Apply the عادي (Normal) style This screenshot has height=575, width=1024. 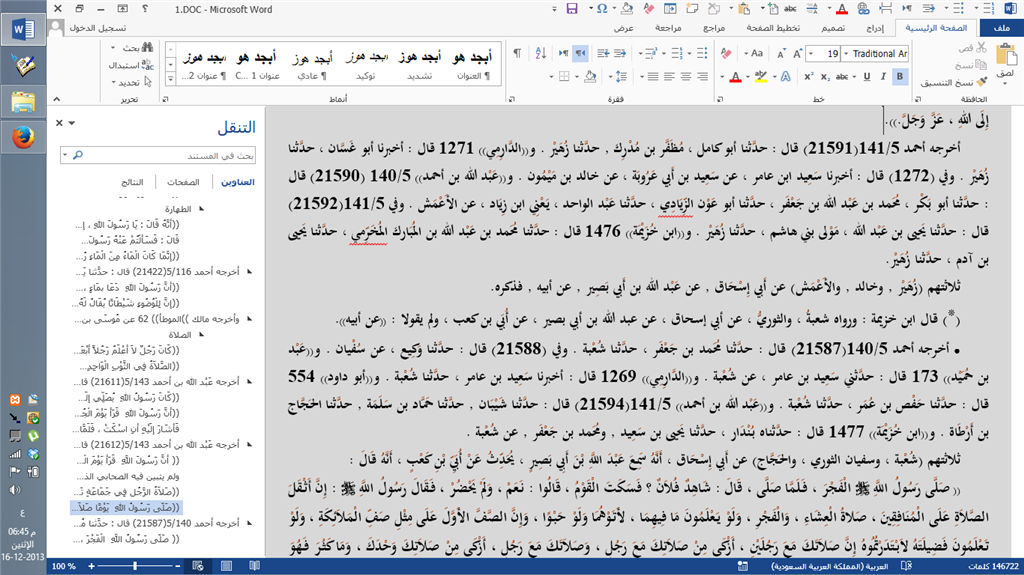(x=312, y=63)
